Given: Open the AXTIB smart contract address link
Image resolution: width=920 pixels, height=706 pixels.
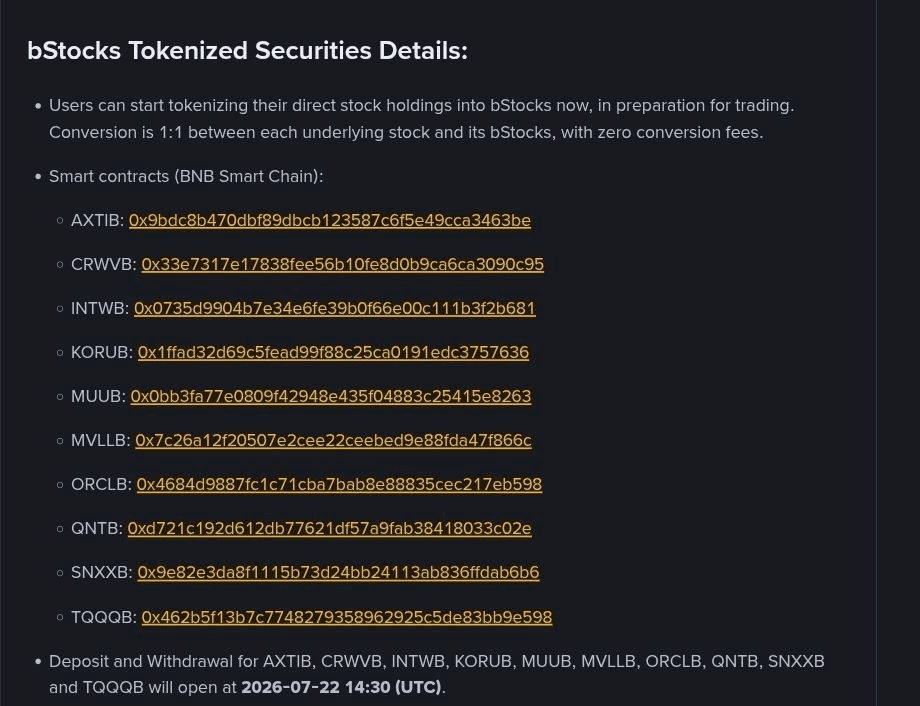Looking at the screenshot, I should pyautogui.click(x=330, y=220).
